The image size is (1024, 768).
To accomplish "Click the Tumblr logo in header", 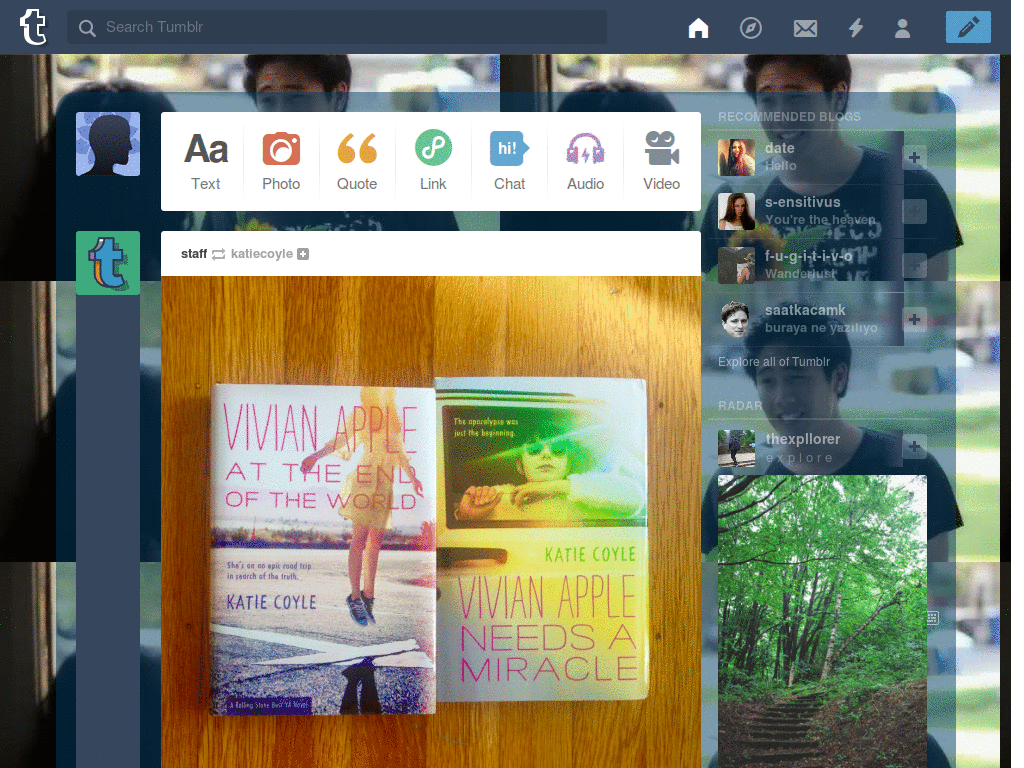I will 33,27.
